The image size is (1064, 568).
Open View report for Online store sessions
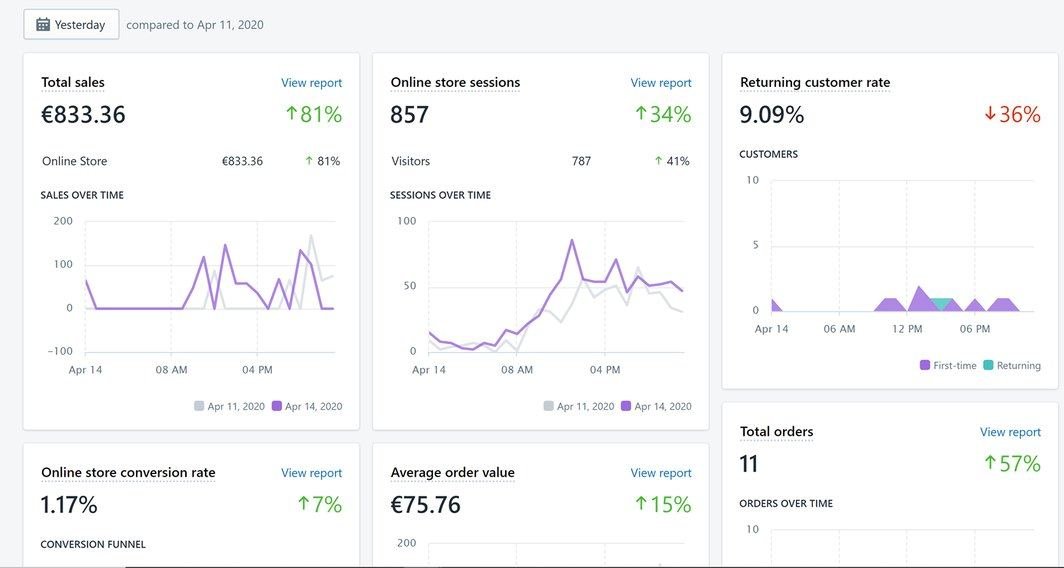(x=661, y=83)
